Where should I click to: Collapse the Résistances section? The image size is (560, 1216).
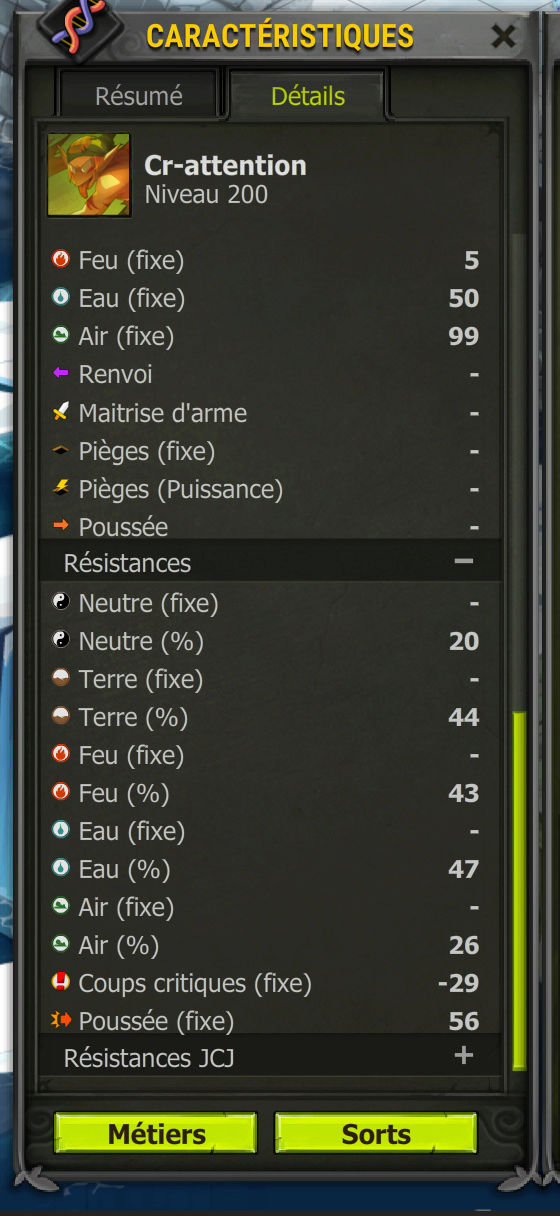(x=463, y=561)
